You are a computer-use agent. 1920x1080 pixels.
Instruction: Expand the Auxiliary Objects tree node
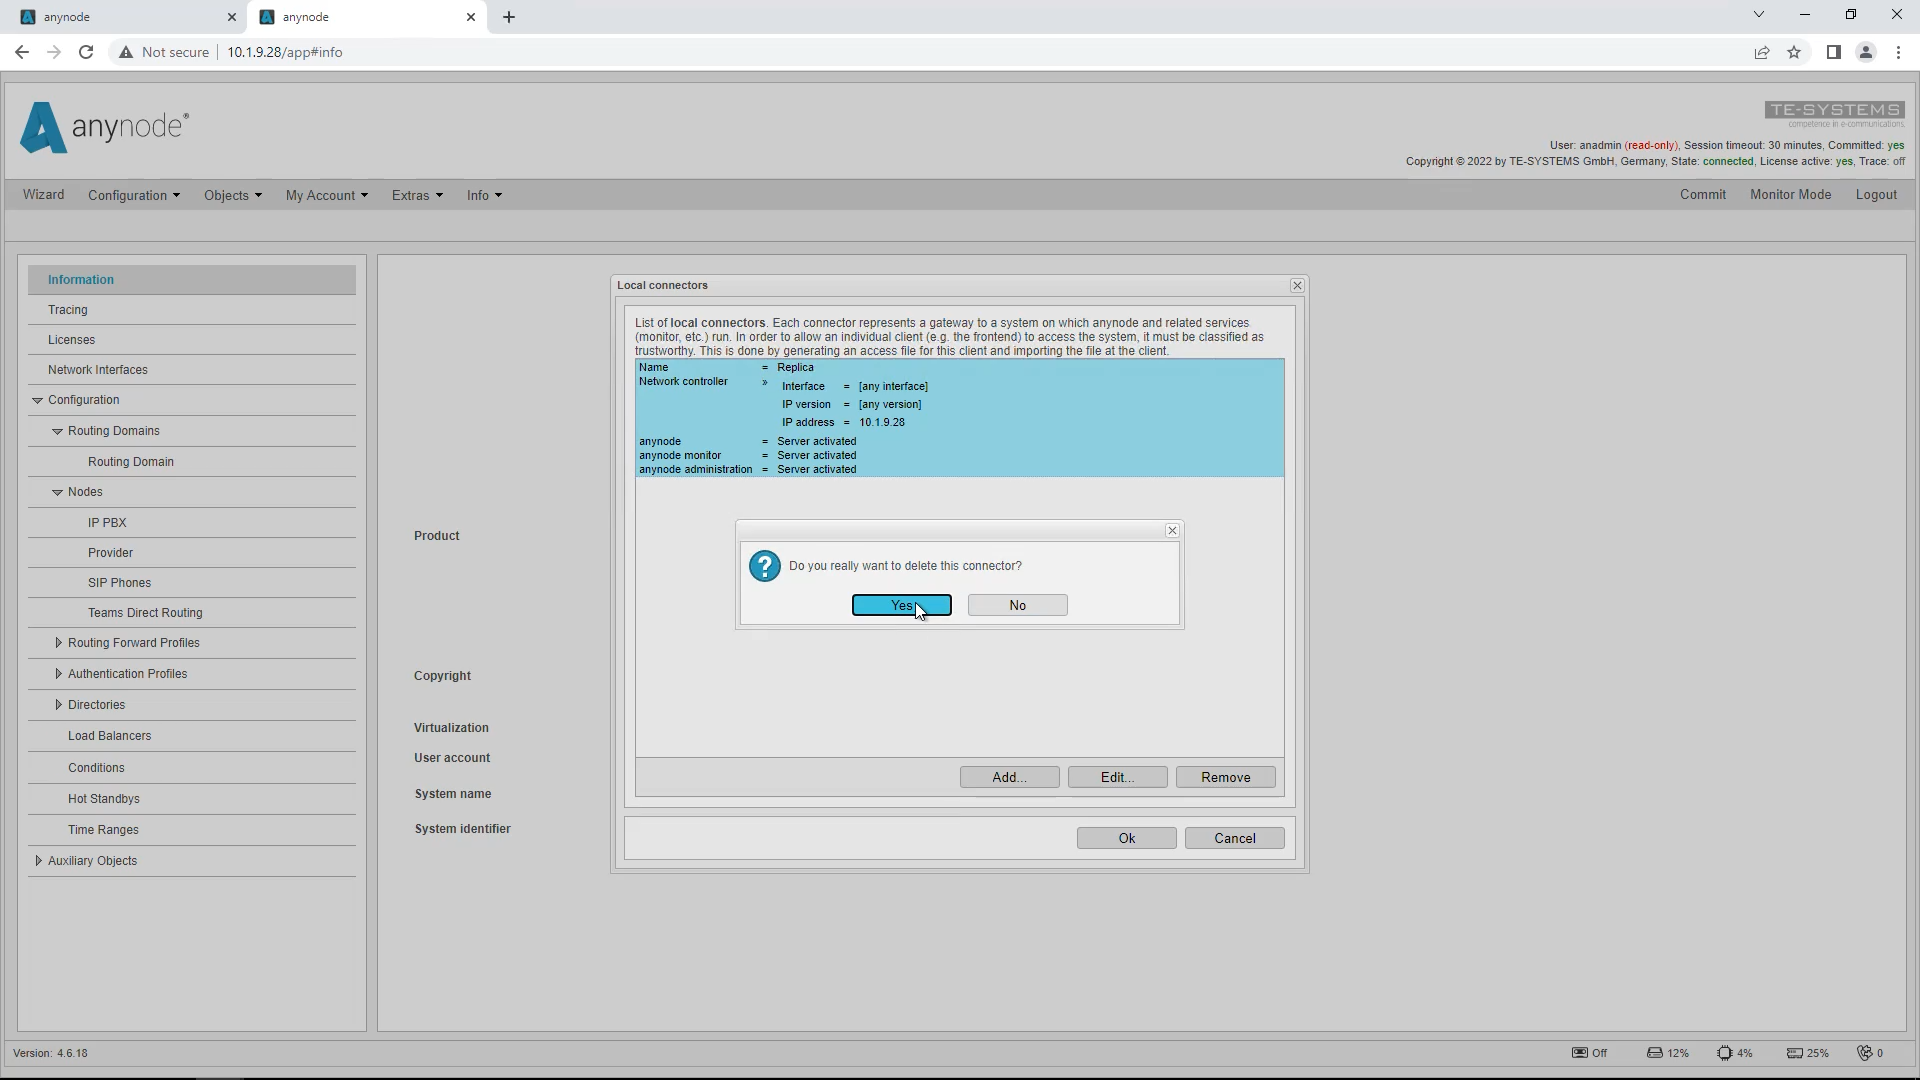(38, 861)
